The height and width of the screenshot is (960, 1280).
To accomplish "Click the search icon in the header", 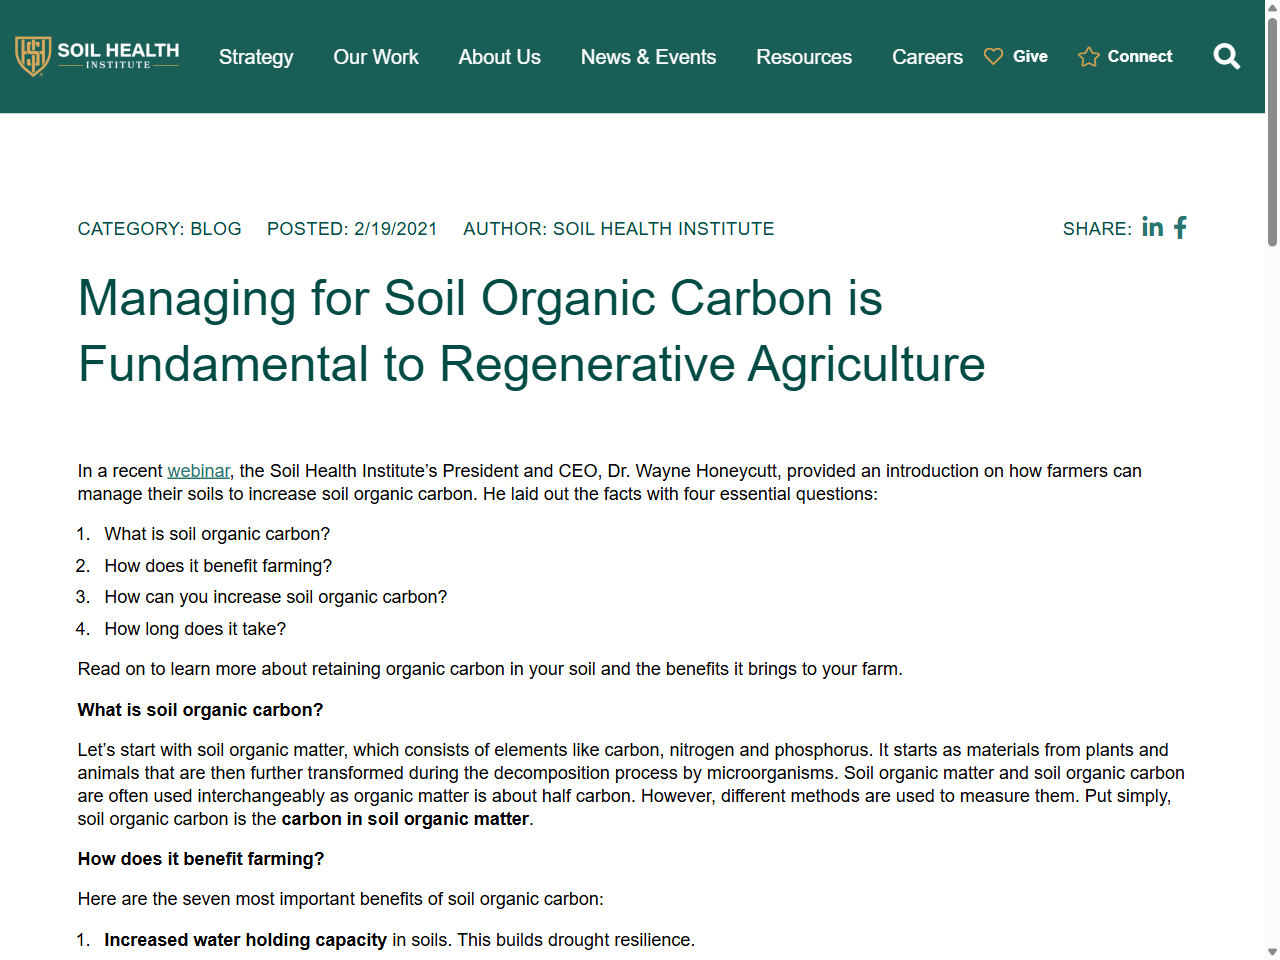I will (1226, 57).
